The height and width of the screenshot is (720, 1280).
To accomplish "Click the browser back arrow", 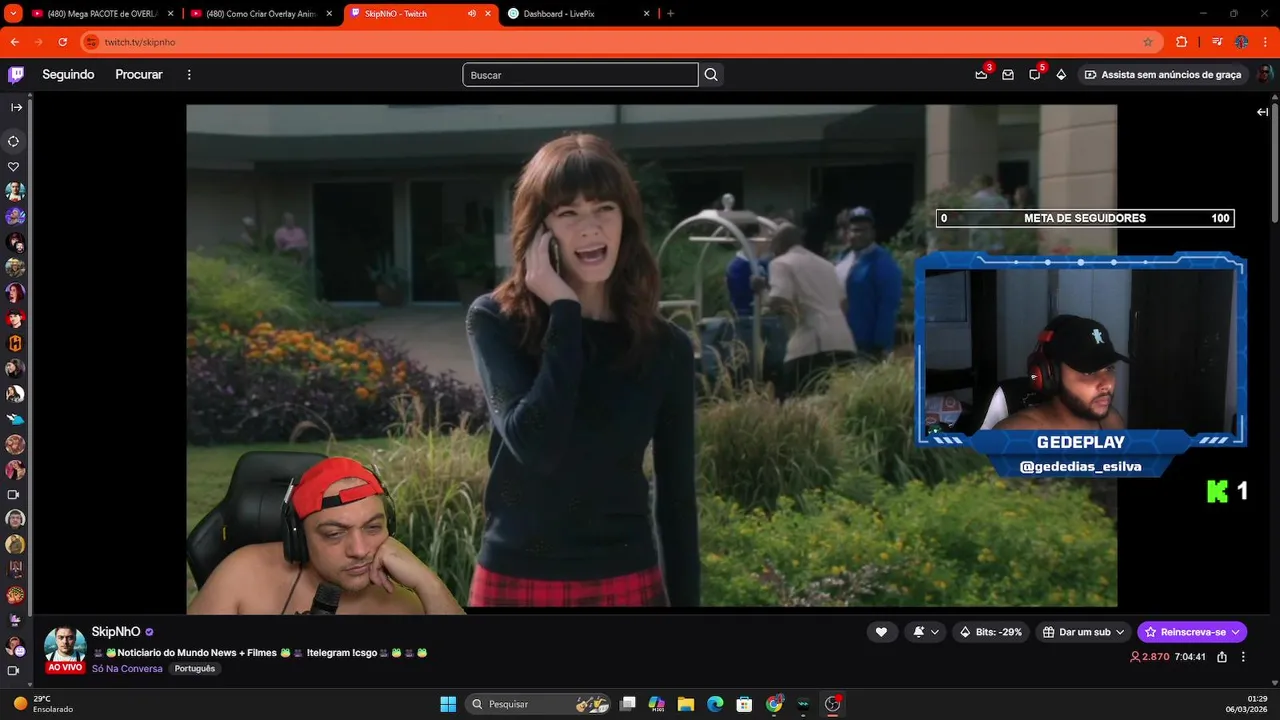I will [14, 42].
